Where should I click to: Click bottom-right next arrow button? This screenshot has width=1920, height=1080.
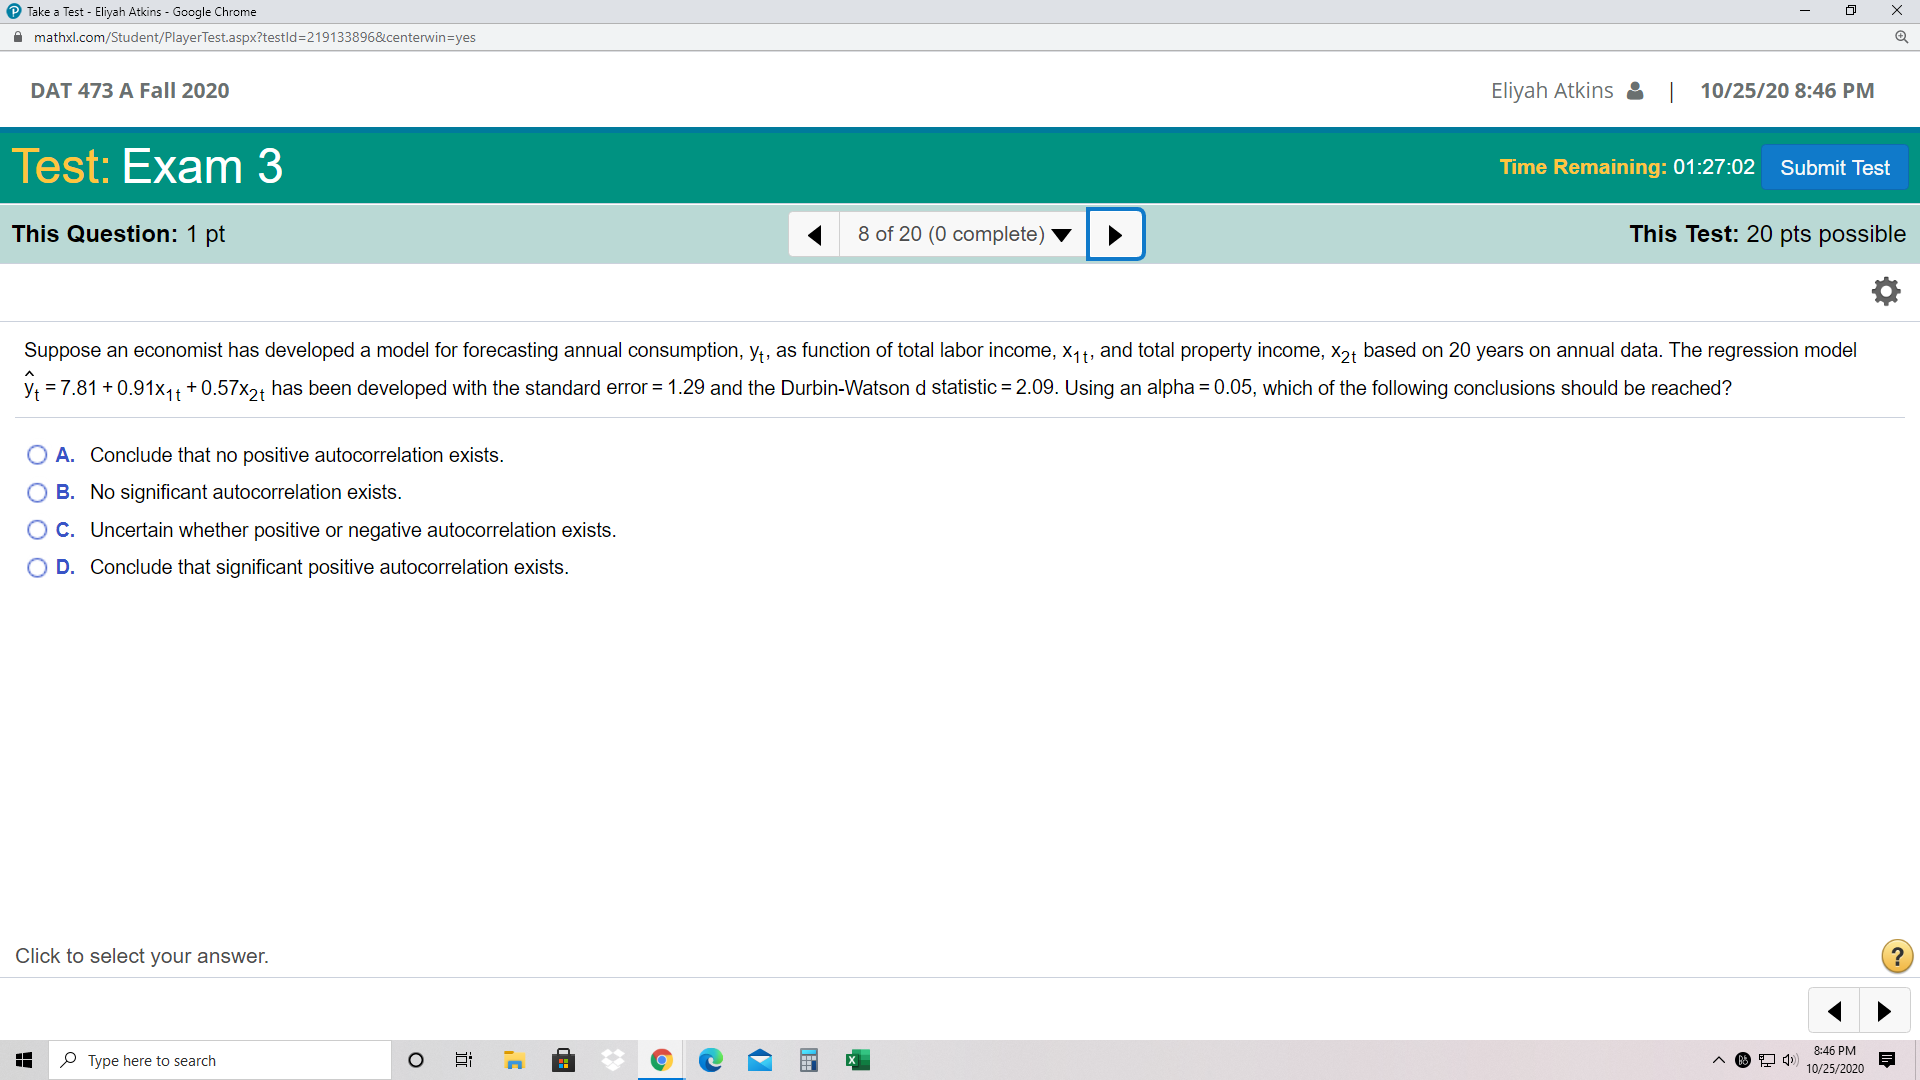1884,1011
